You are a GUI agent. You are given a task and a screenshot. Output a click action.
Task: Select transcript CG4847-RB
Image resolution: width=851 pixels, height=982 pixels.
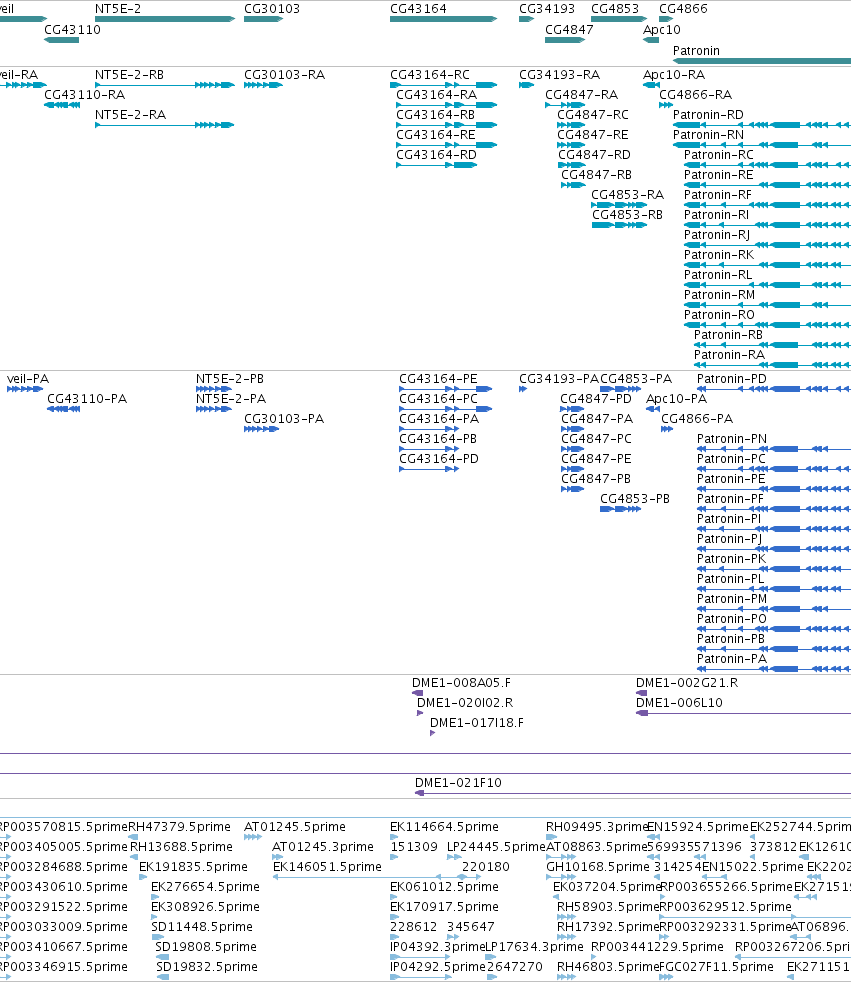(573, 185)
